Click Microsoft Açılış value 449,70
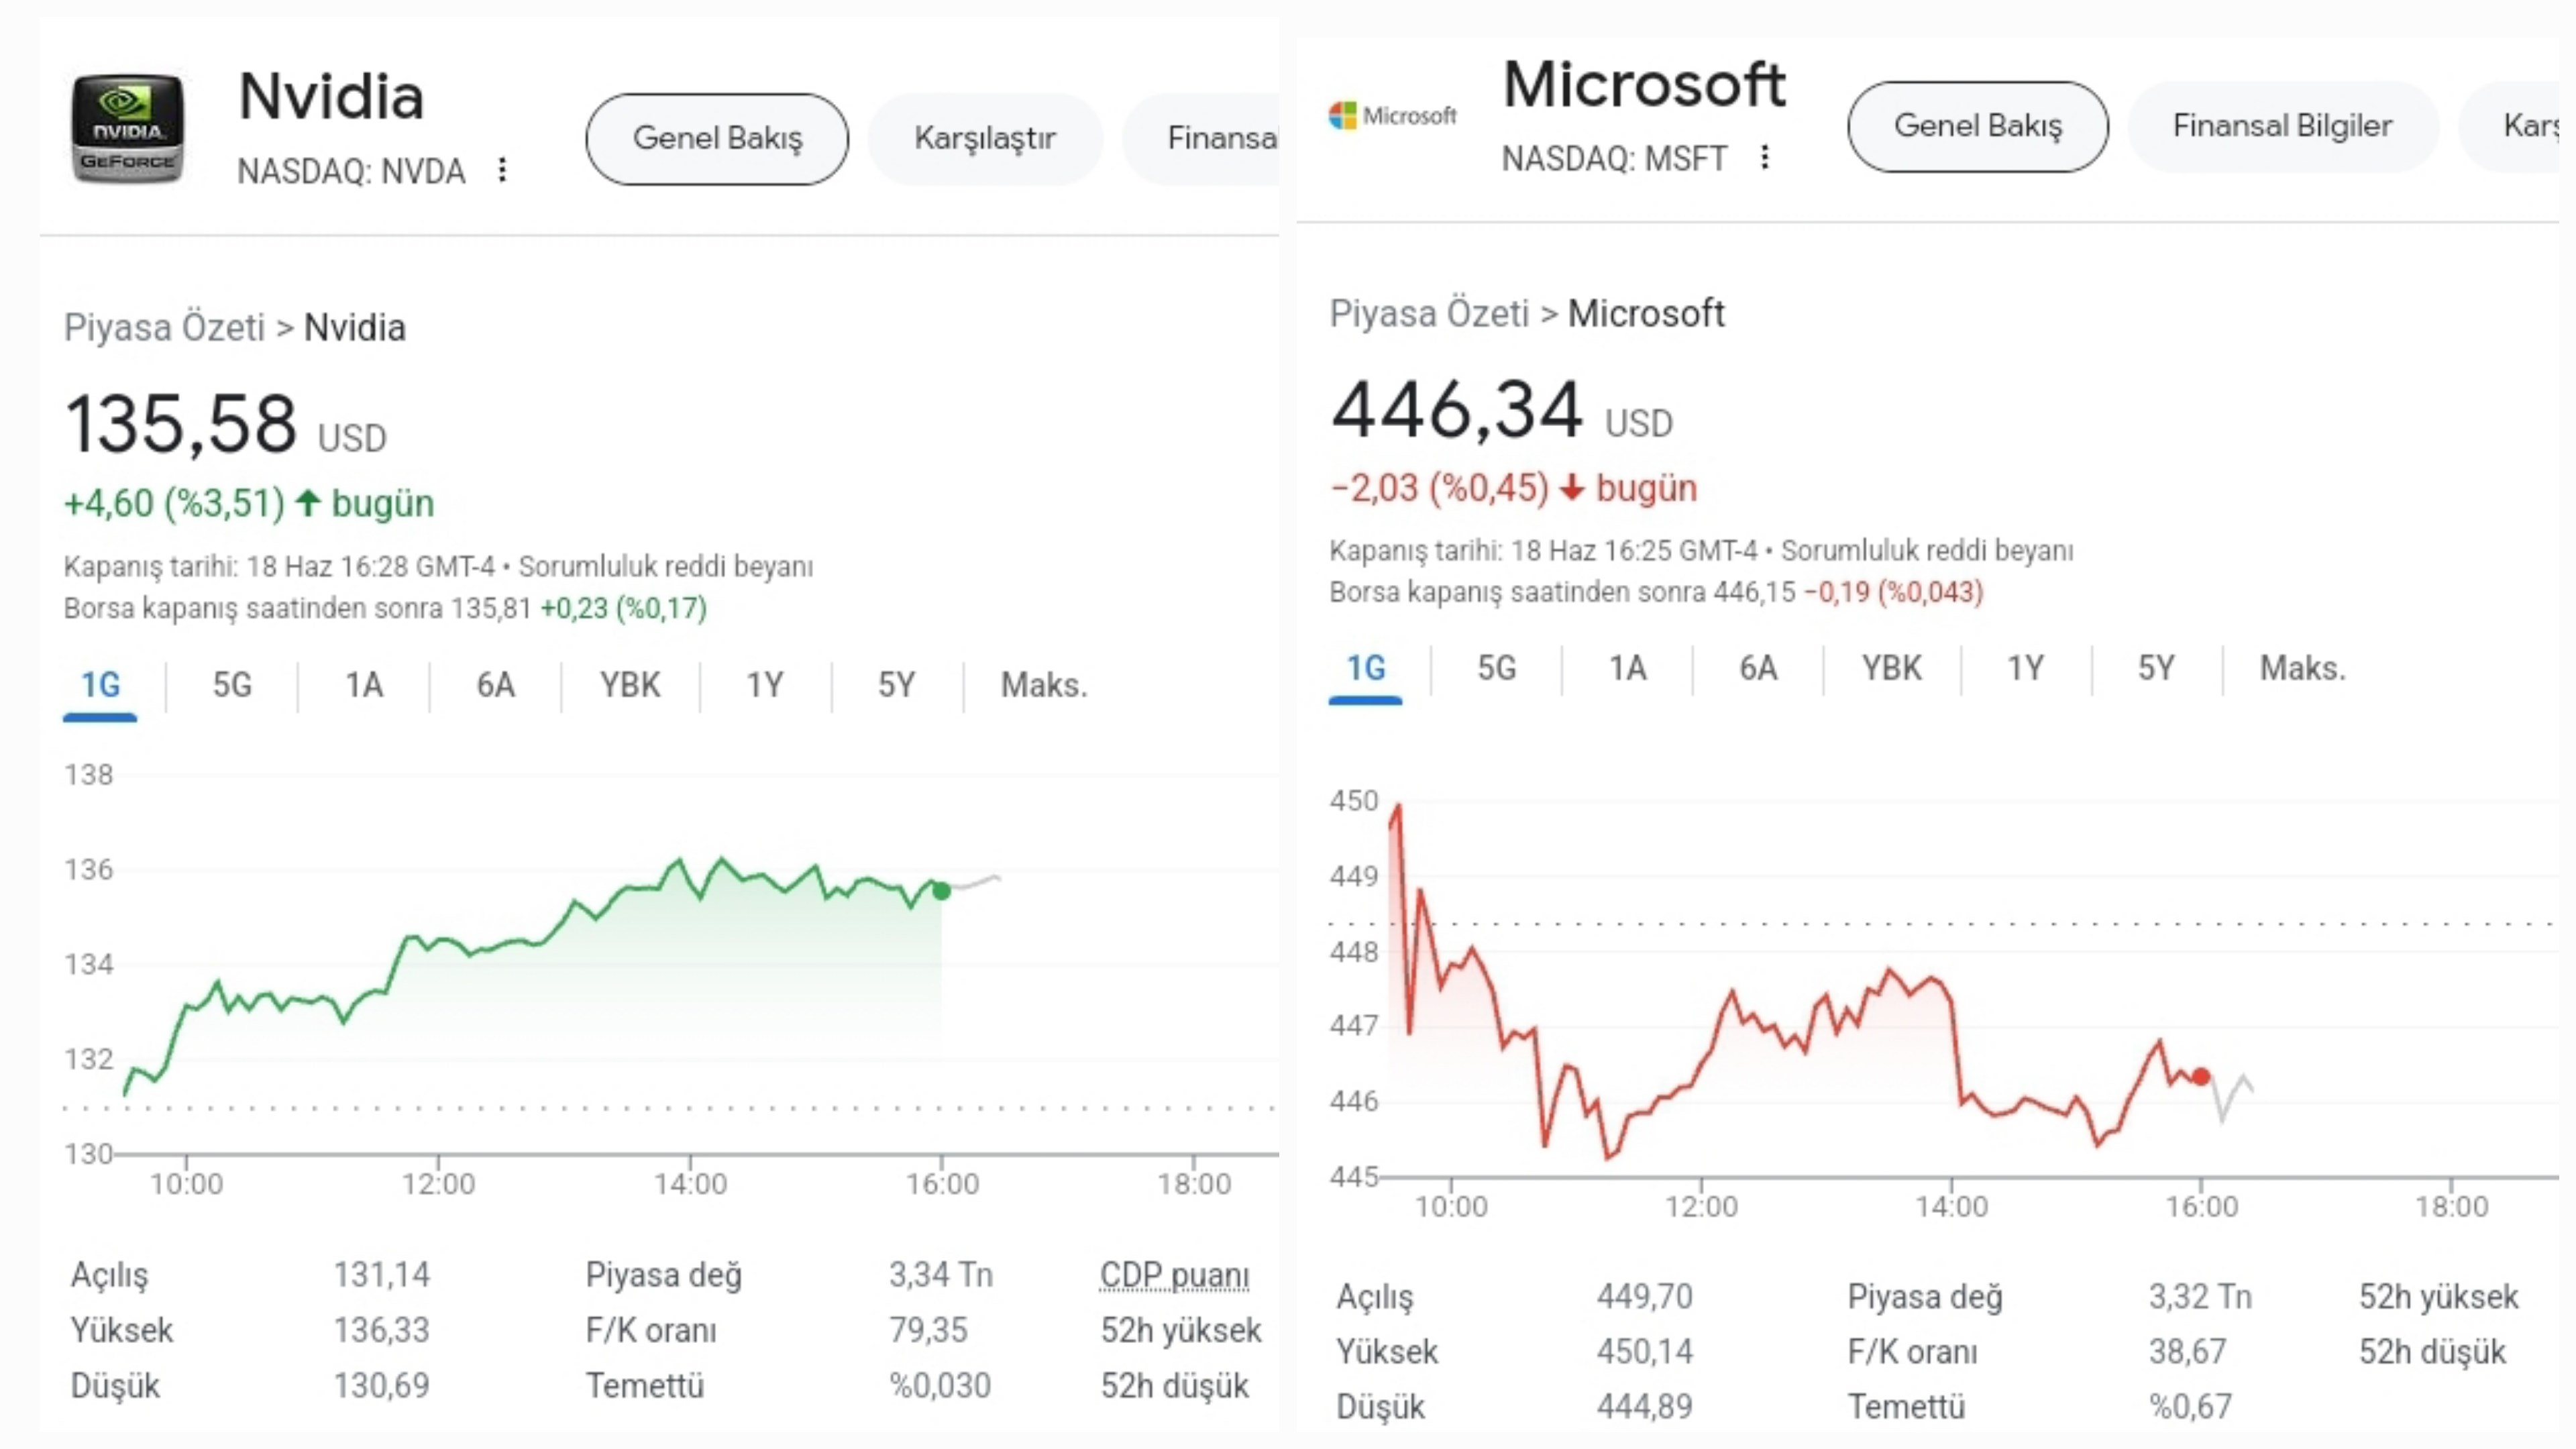Viewport: 2576px width, 1449px height. [1645, 1297]
